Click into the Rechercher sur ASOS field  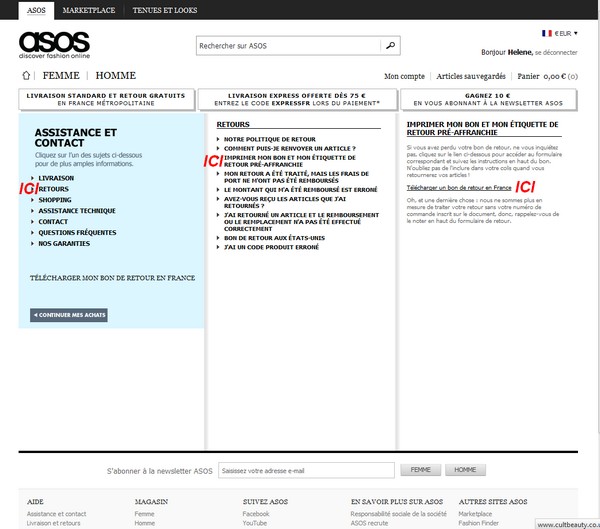288,46
